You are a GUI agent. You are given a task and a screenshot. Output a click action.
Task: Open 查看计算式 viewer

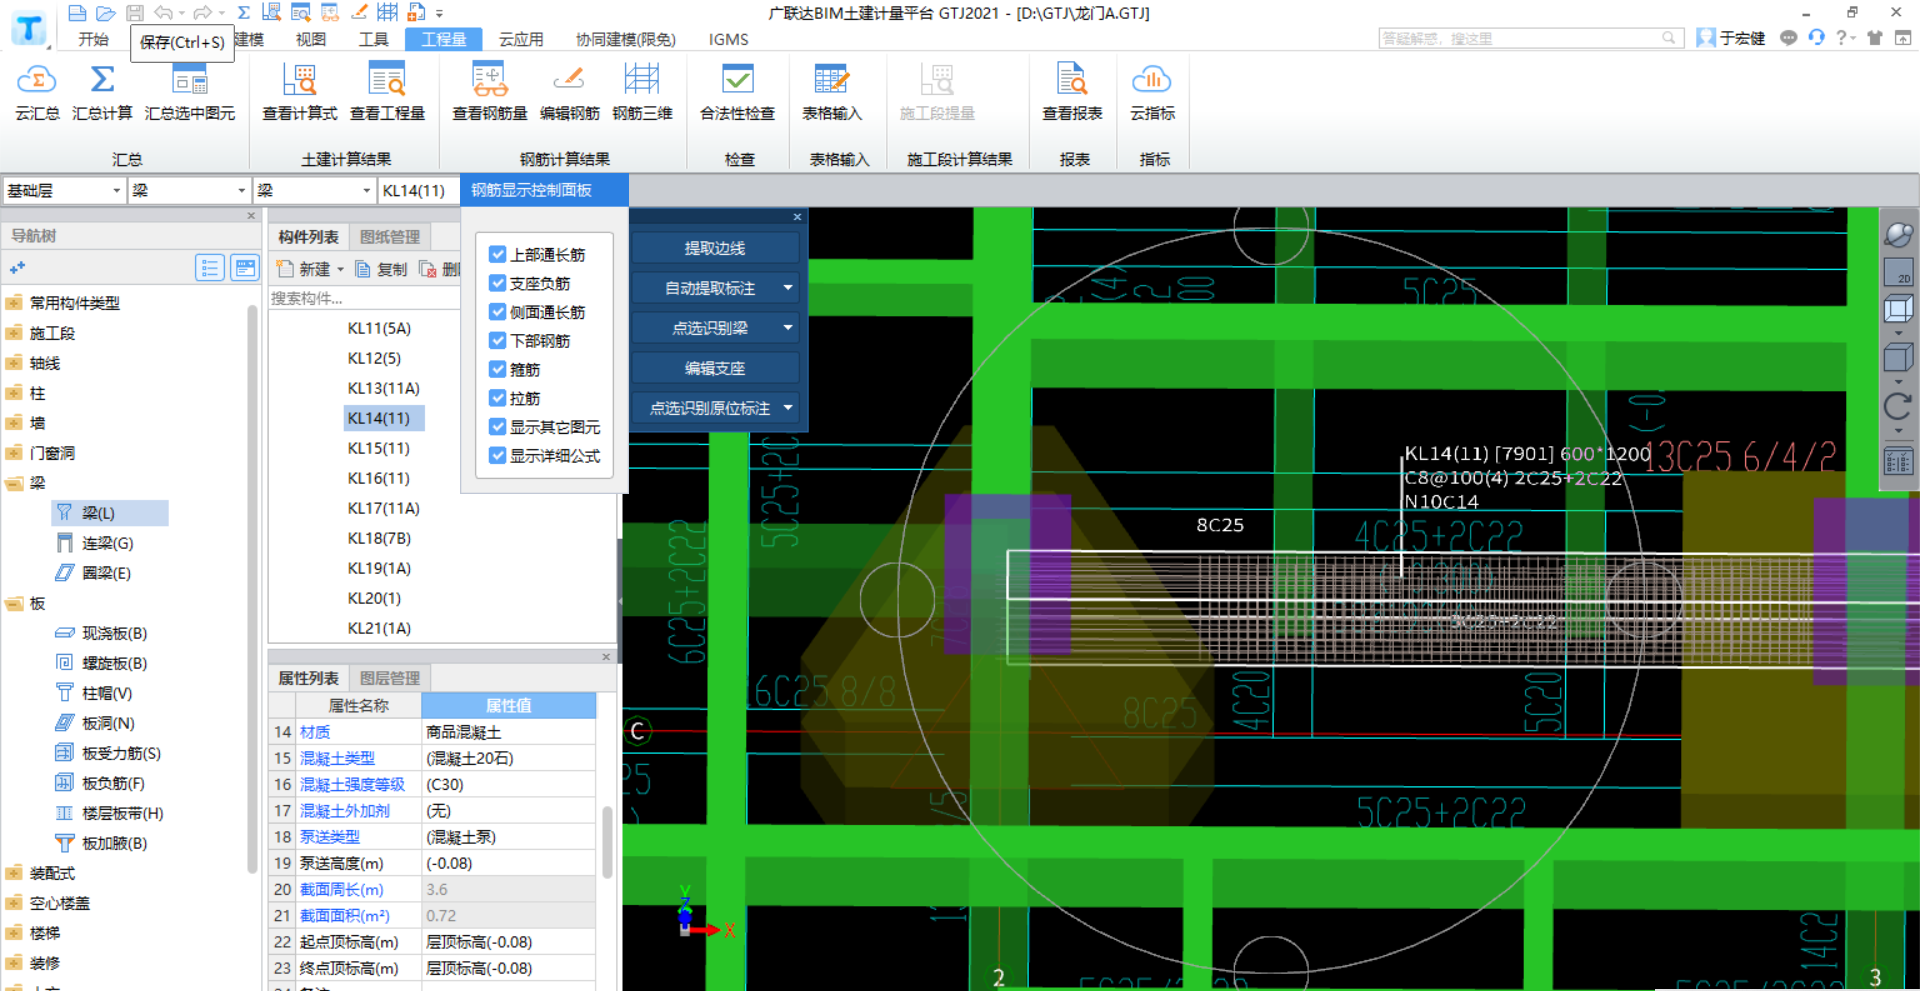tap(299, 92)
